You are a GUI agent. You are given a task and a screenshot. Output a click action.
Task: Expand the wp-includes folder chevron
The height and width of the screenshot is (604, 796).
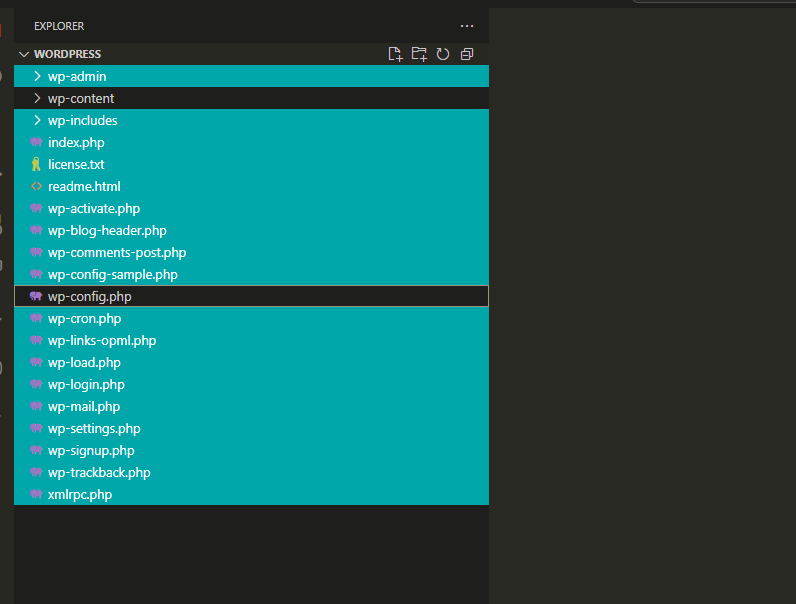[x=37, y=120]
